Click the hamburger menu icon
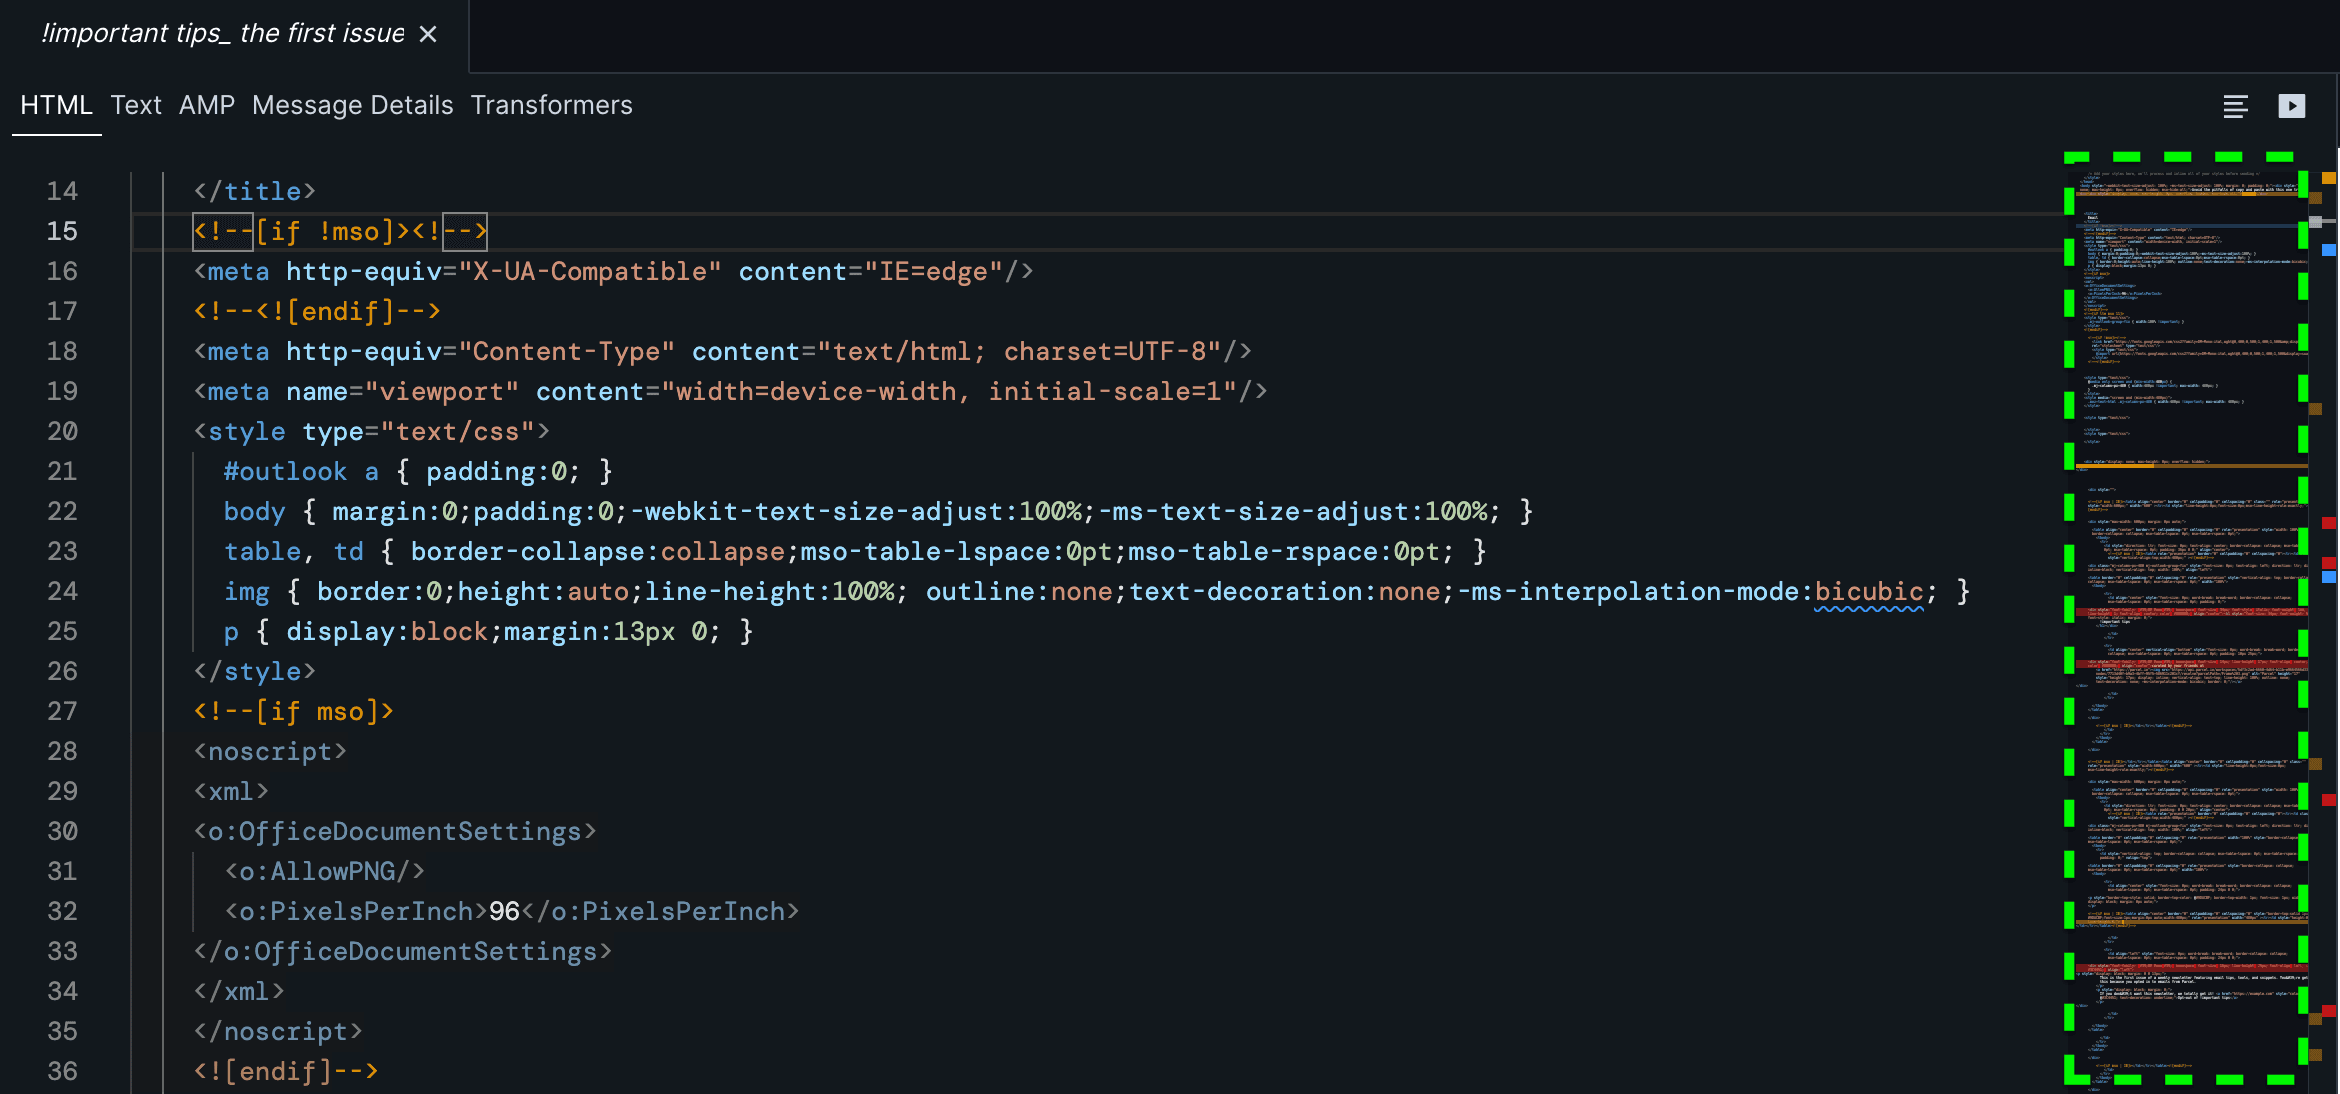 point(2236,106)
